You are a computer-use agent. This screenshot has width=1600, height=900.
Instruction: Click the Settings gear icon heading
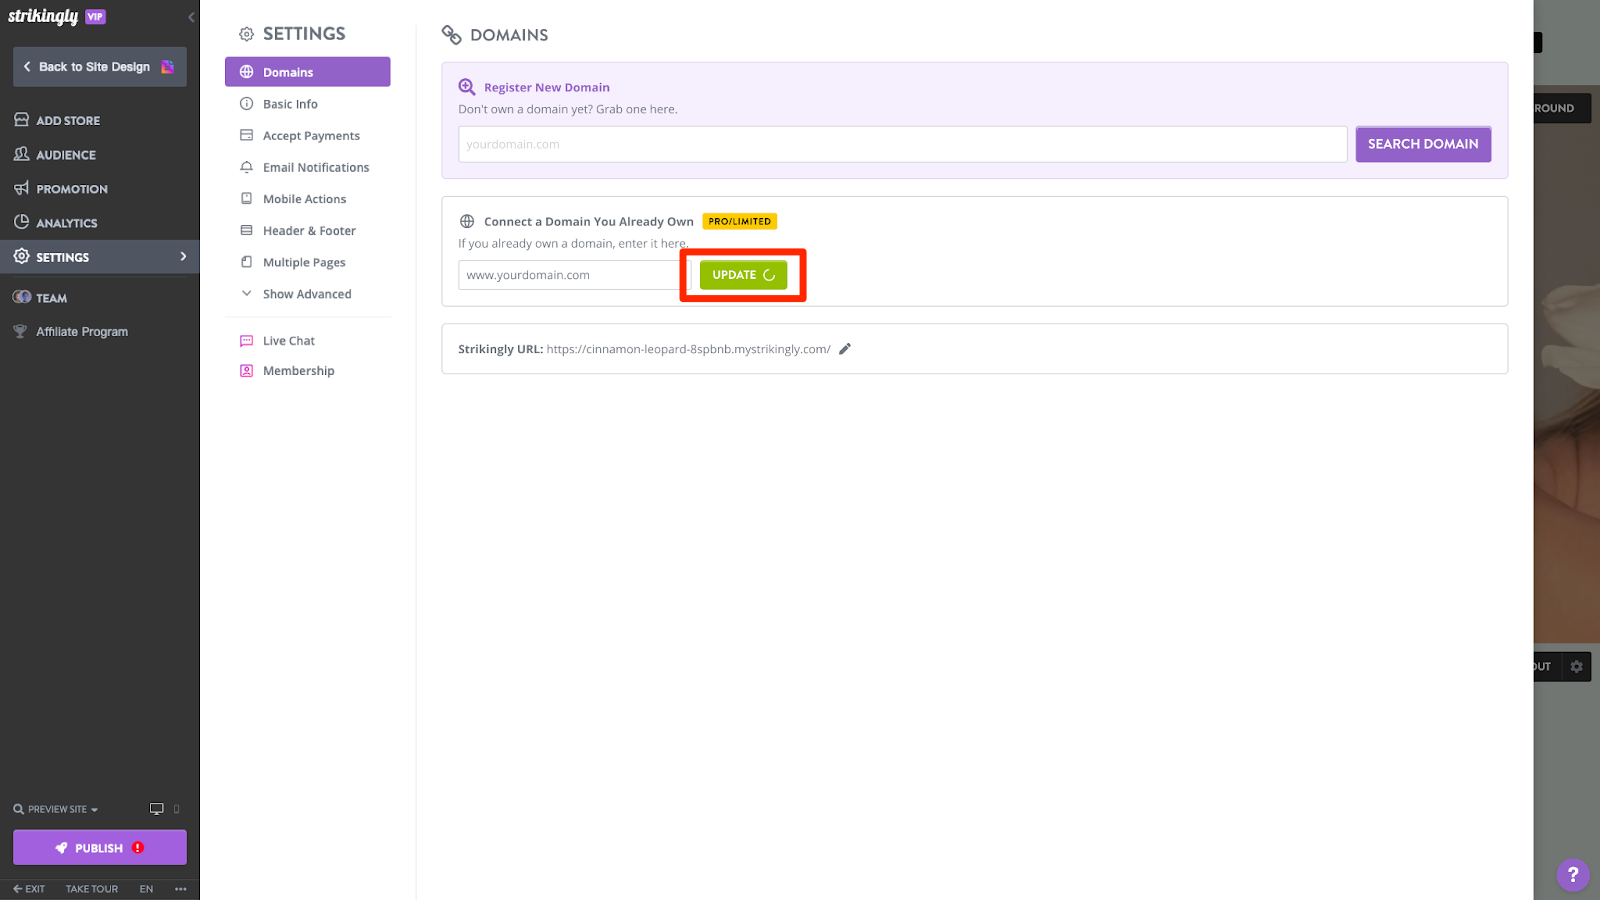tap(246, 34)
